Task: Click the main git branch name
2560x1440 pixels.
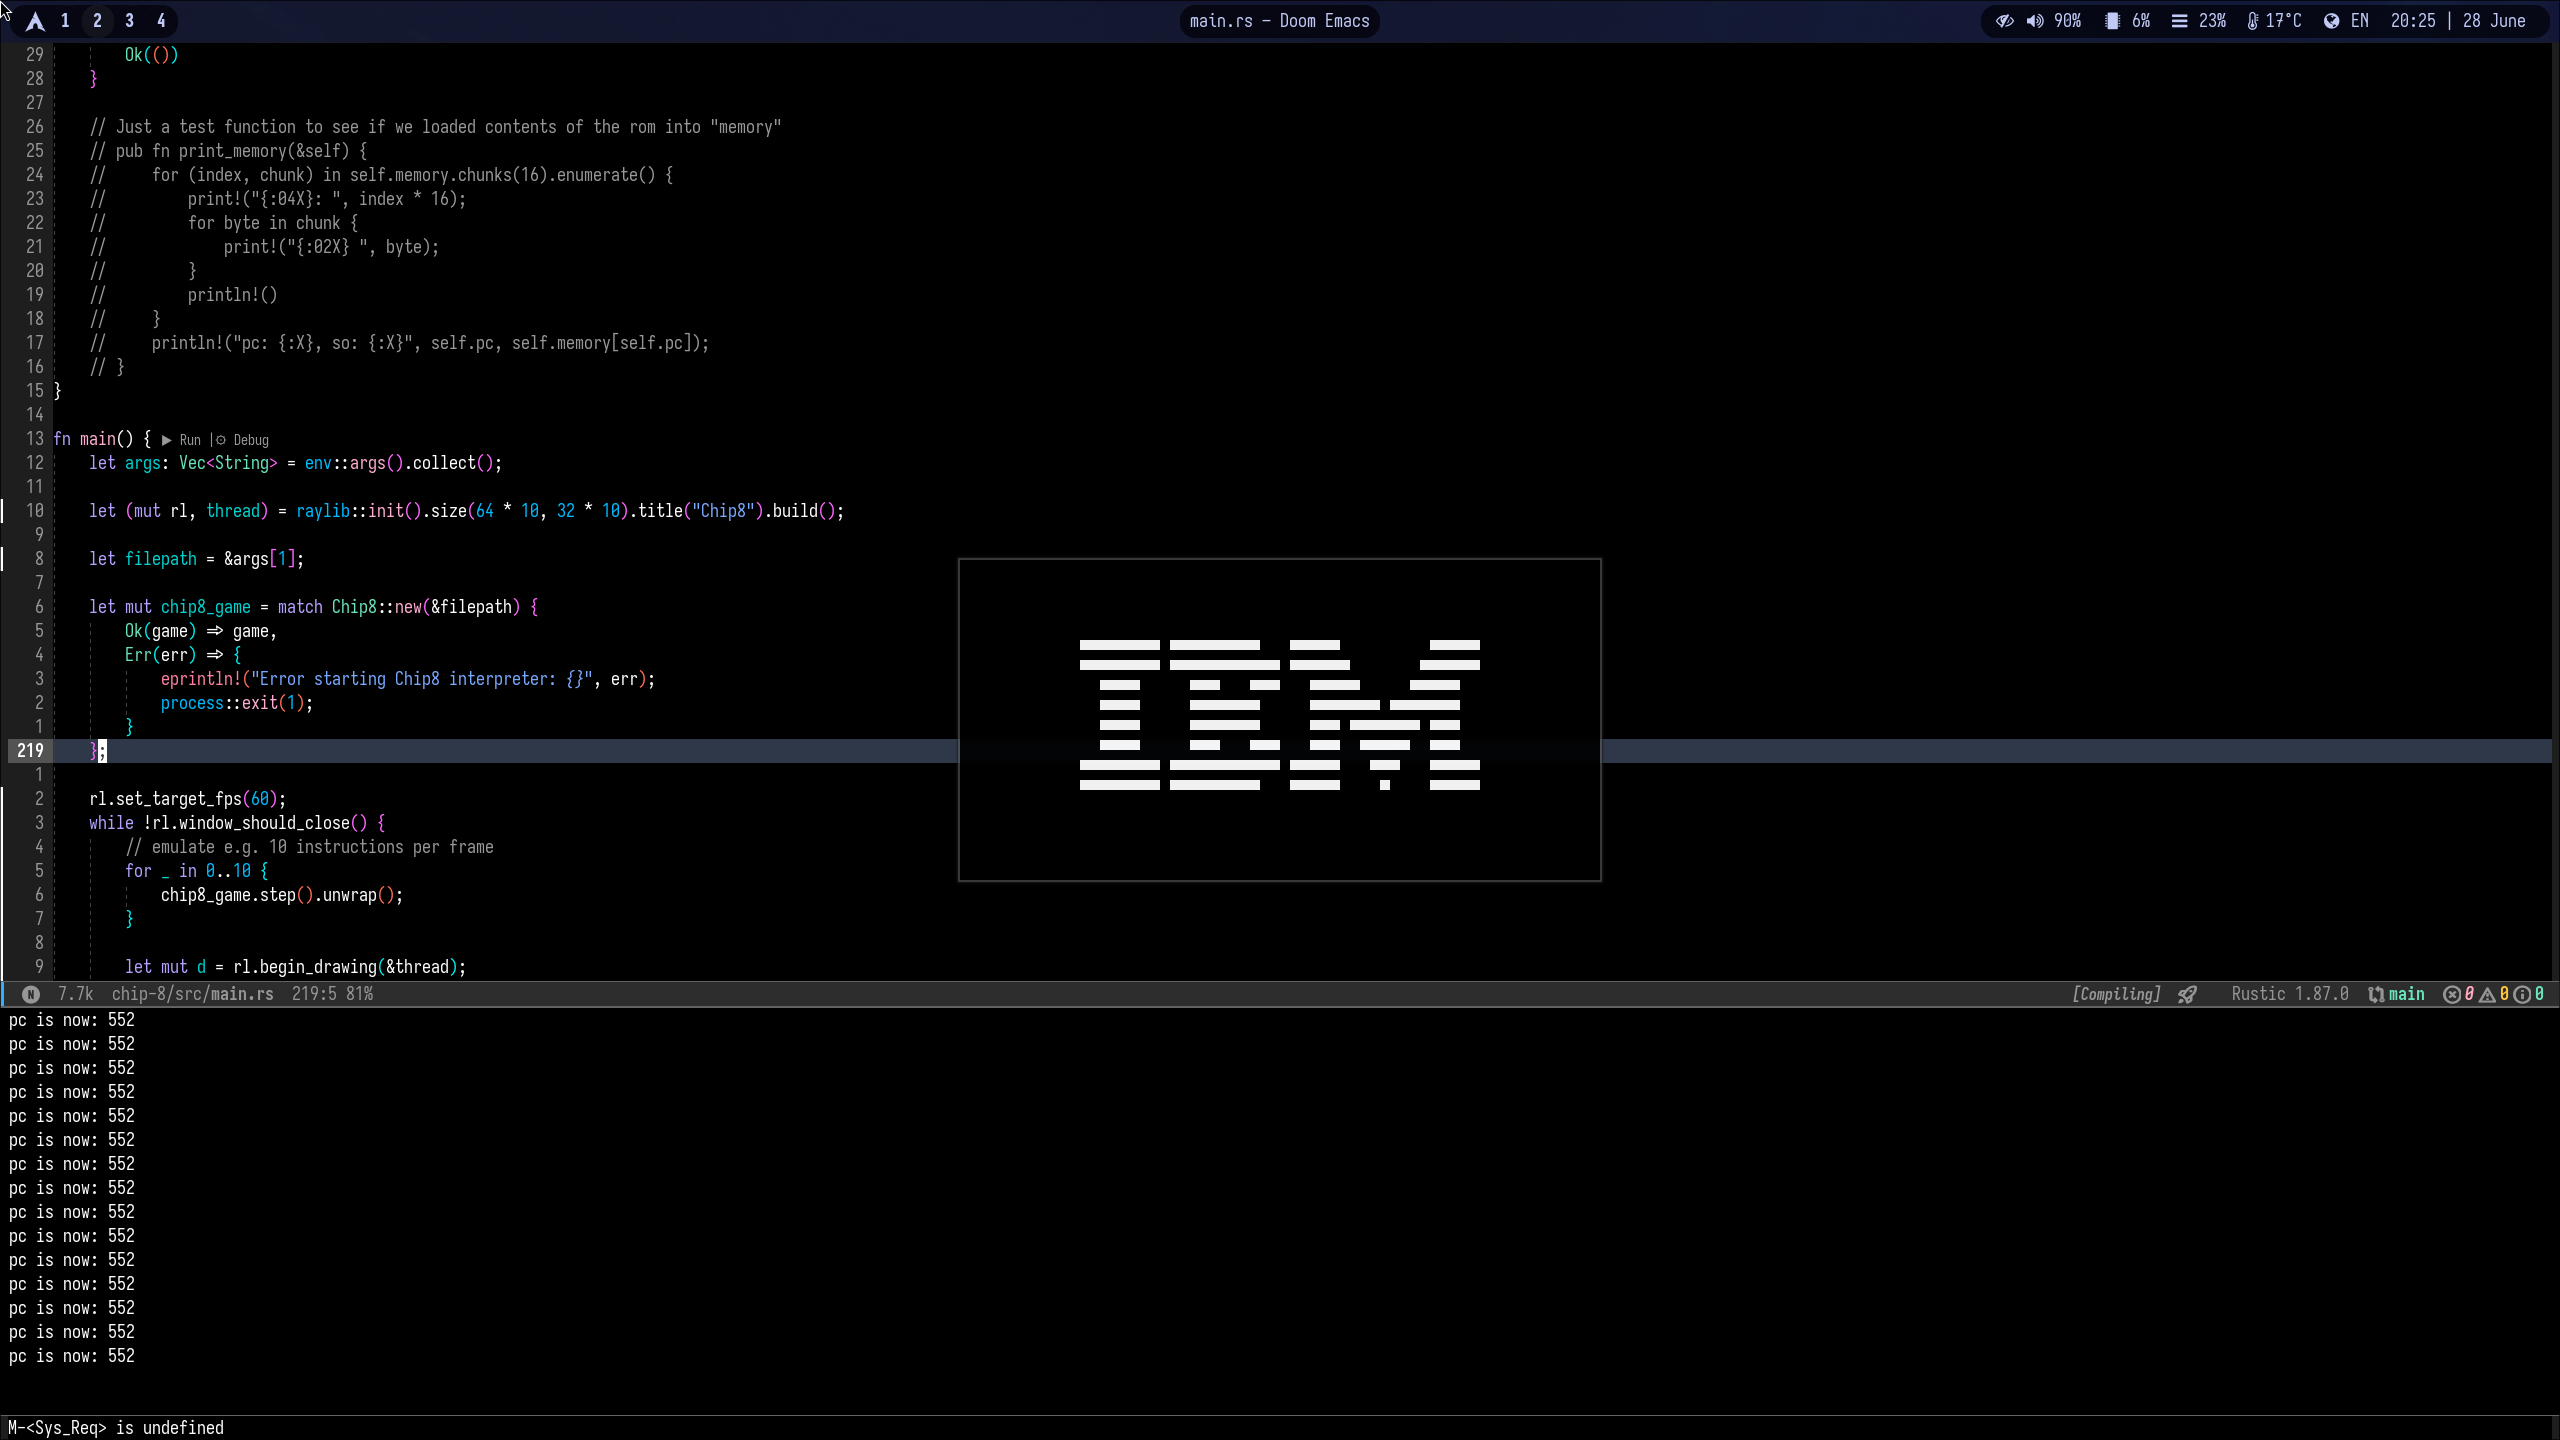Action: pos(2407,994)
